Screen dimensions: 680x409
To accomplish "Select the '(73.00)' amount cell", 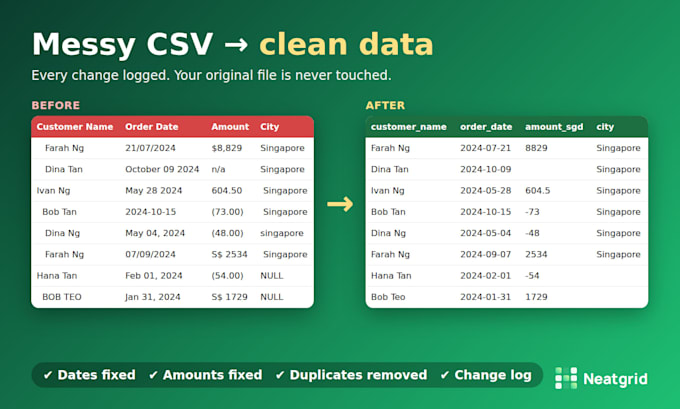I will (227, 212).
